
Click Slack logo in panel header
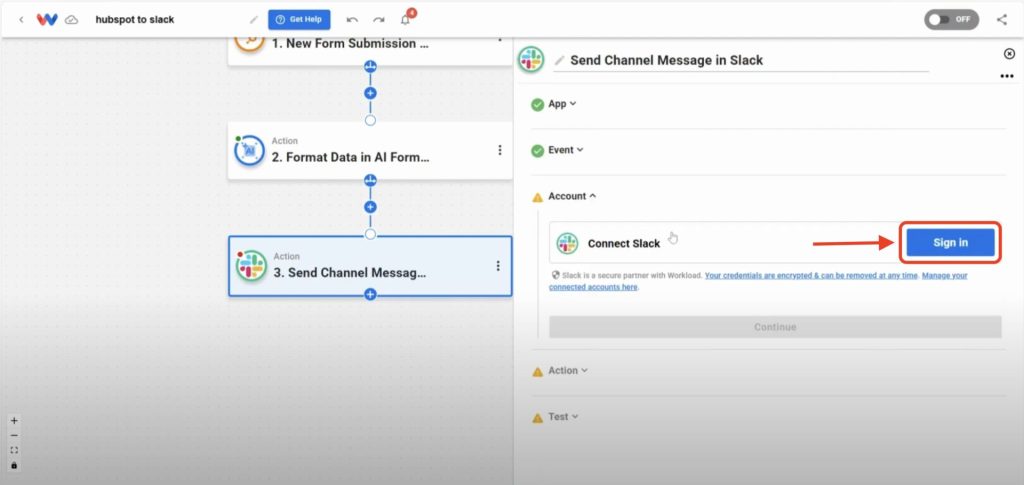[532, 59]
